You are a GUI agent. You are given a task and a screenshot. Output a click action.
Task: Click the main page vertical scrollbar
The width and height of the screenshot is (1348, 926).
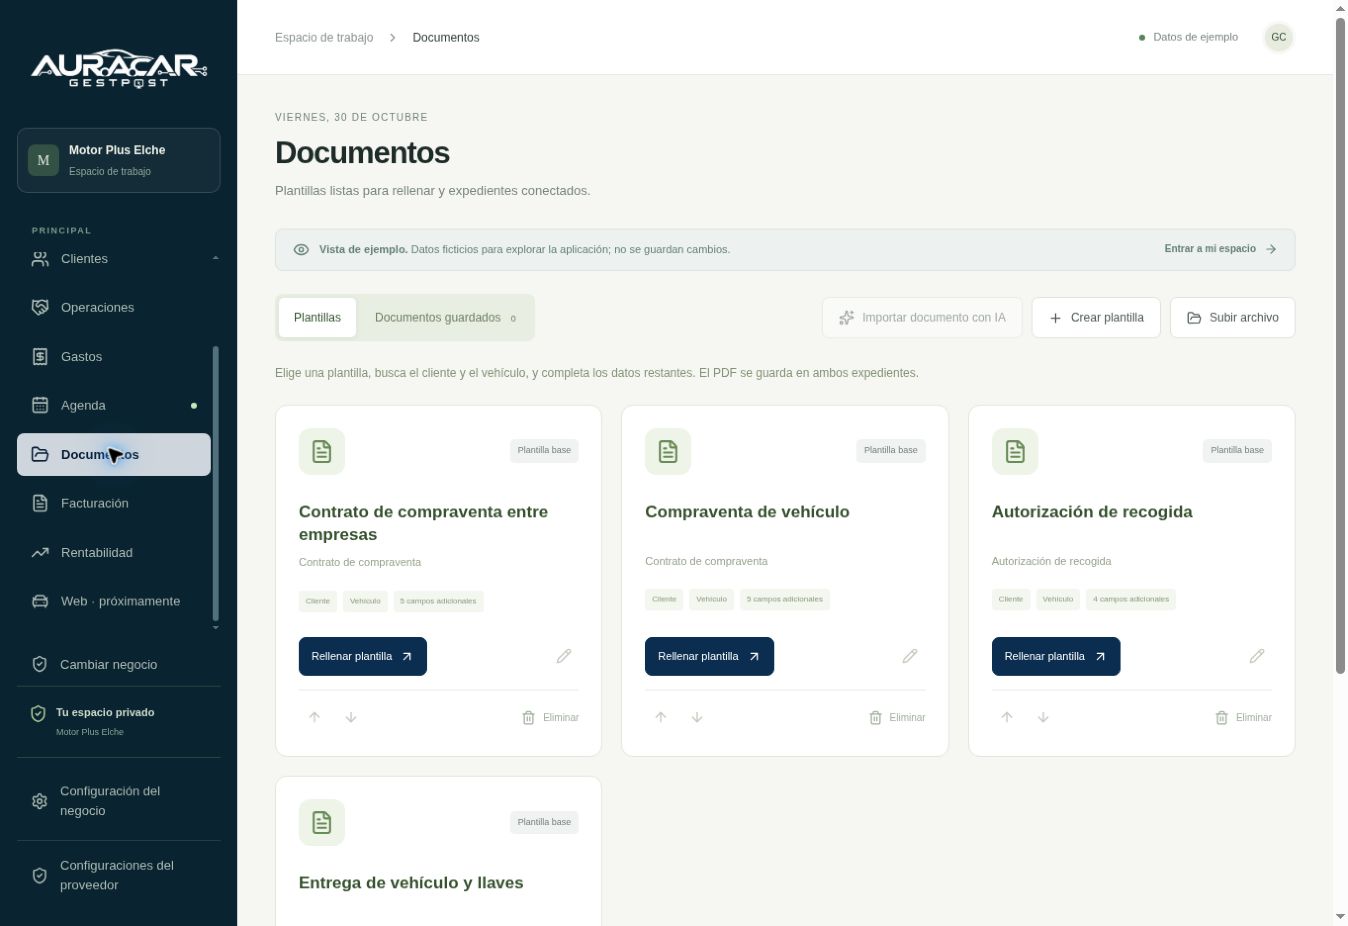click(1340, 345)
